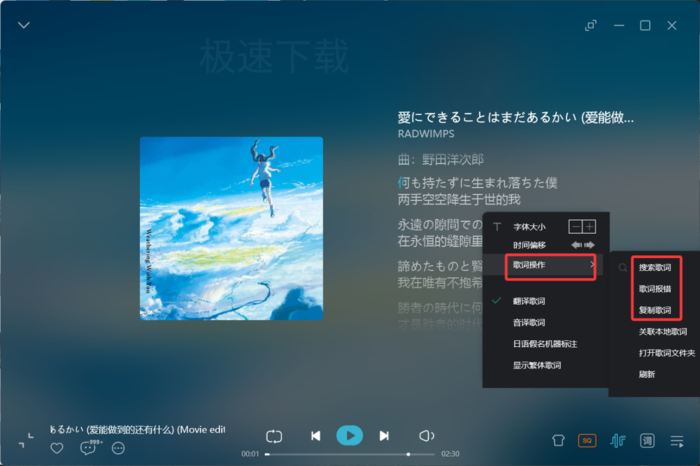
Task: Click the round play button
Action: coord(350,435)
